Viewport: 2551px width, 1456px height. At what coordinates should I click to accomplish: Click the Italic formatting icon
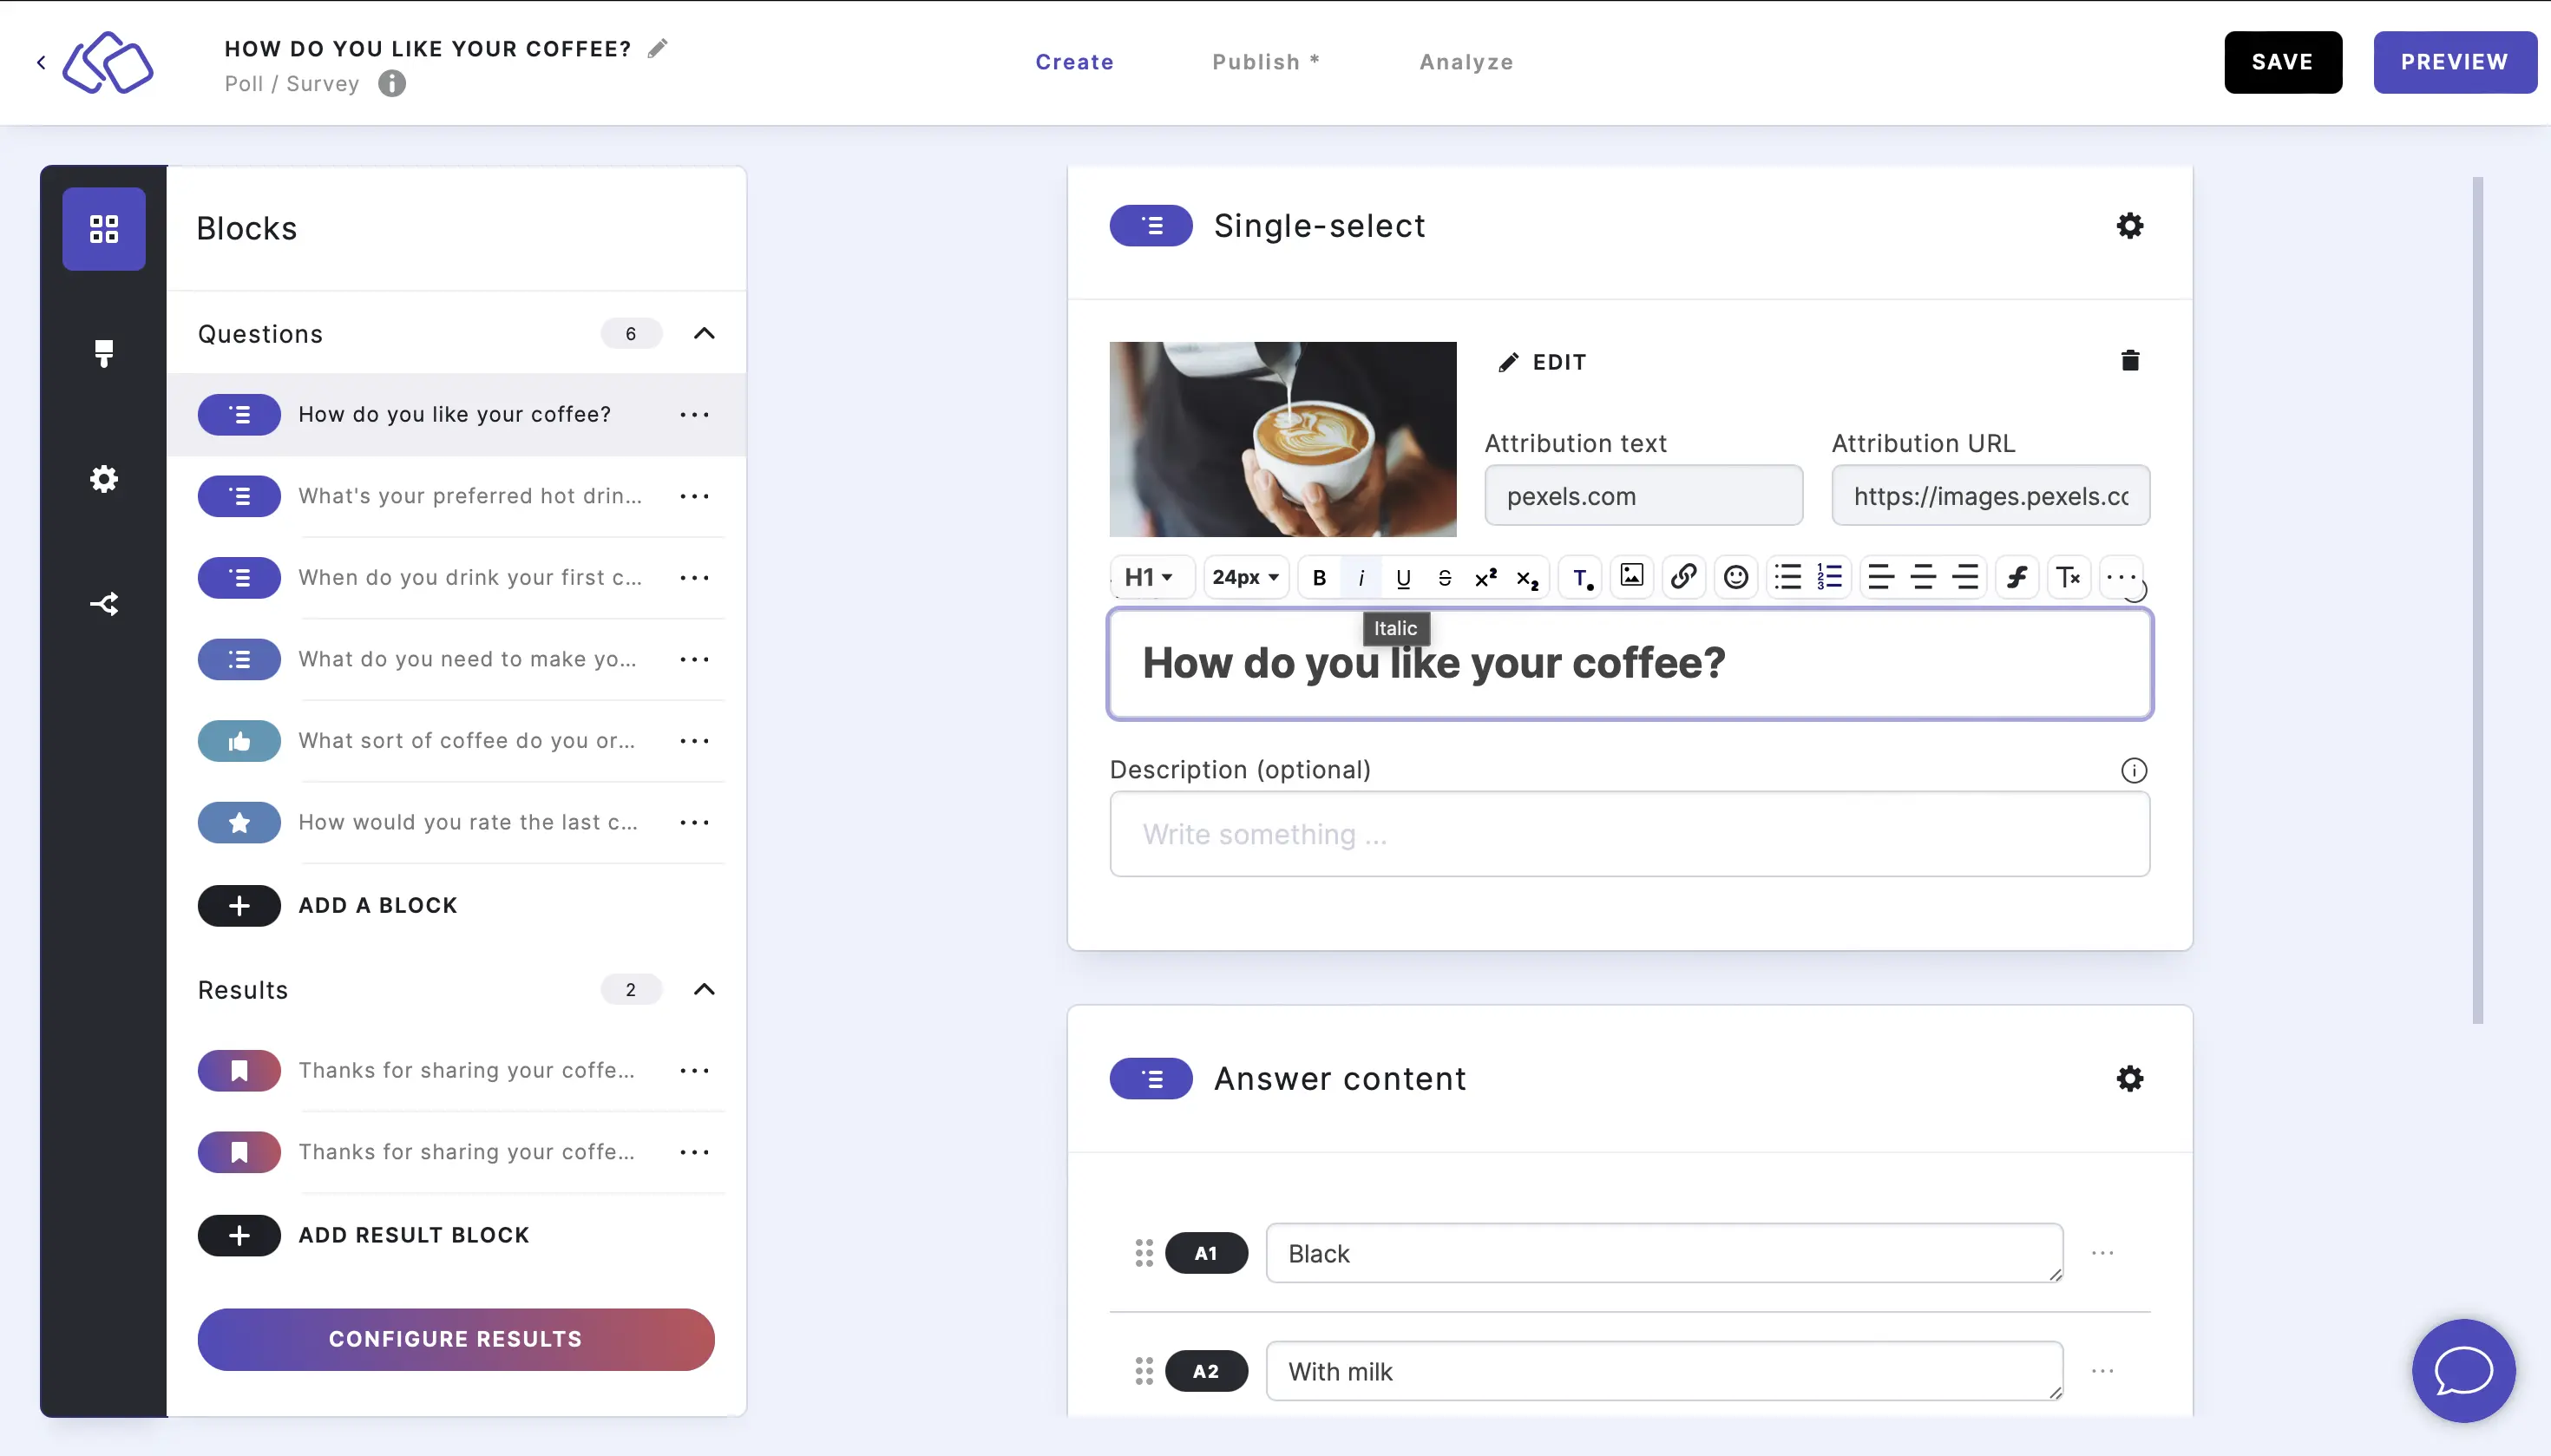coord(1361,576)
